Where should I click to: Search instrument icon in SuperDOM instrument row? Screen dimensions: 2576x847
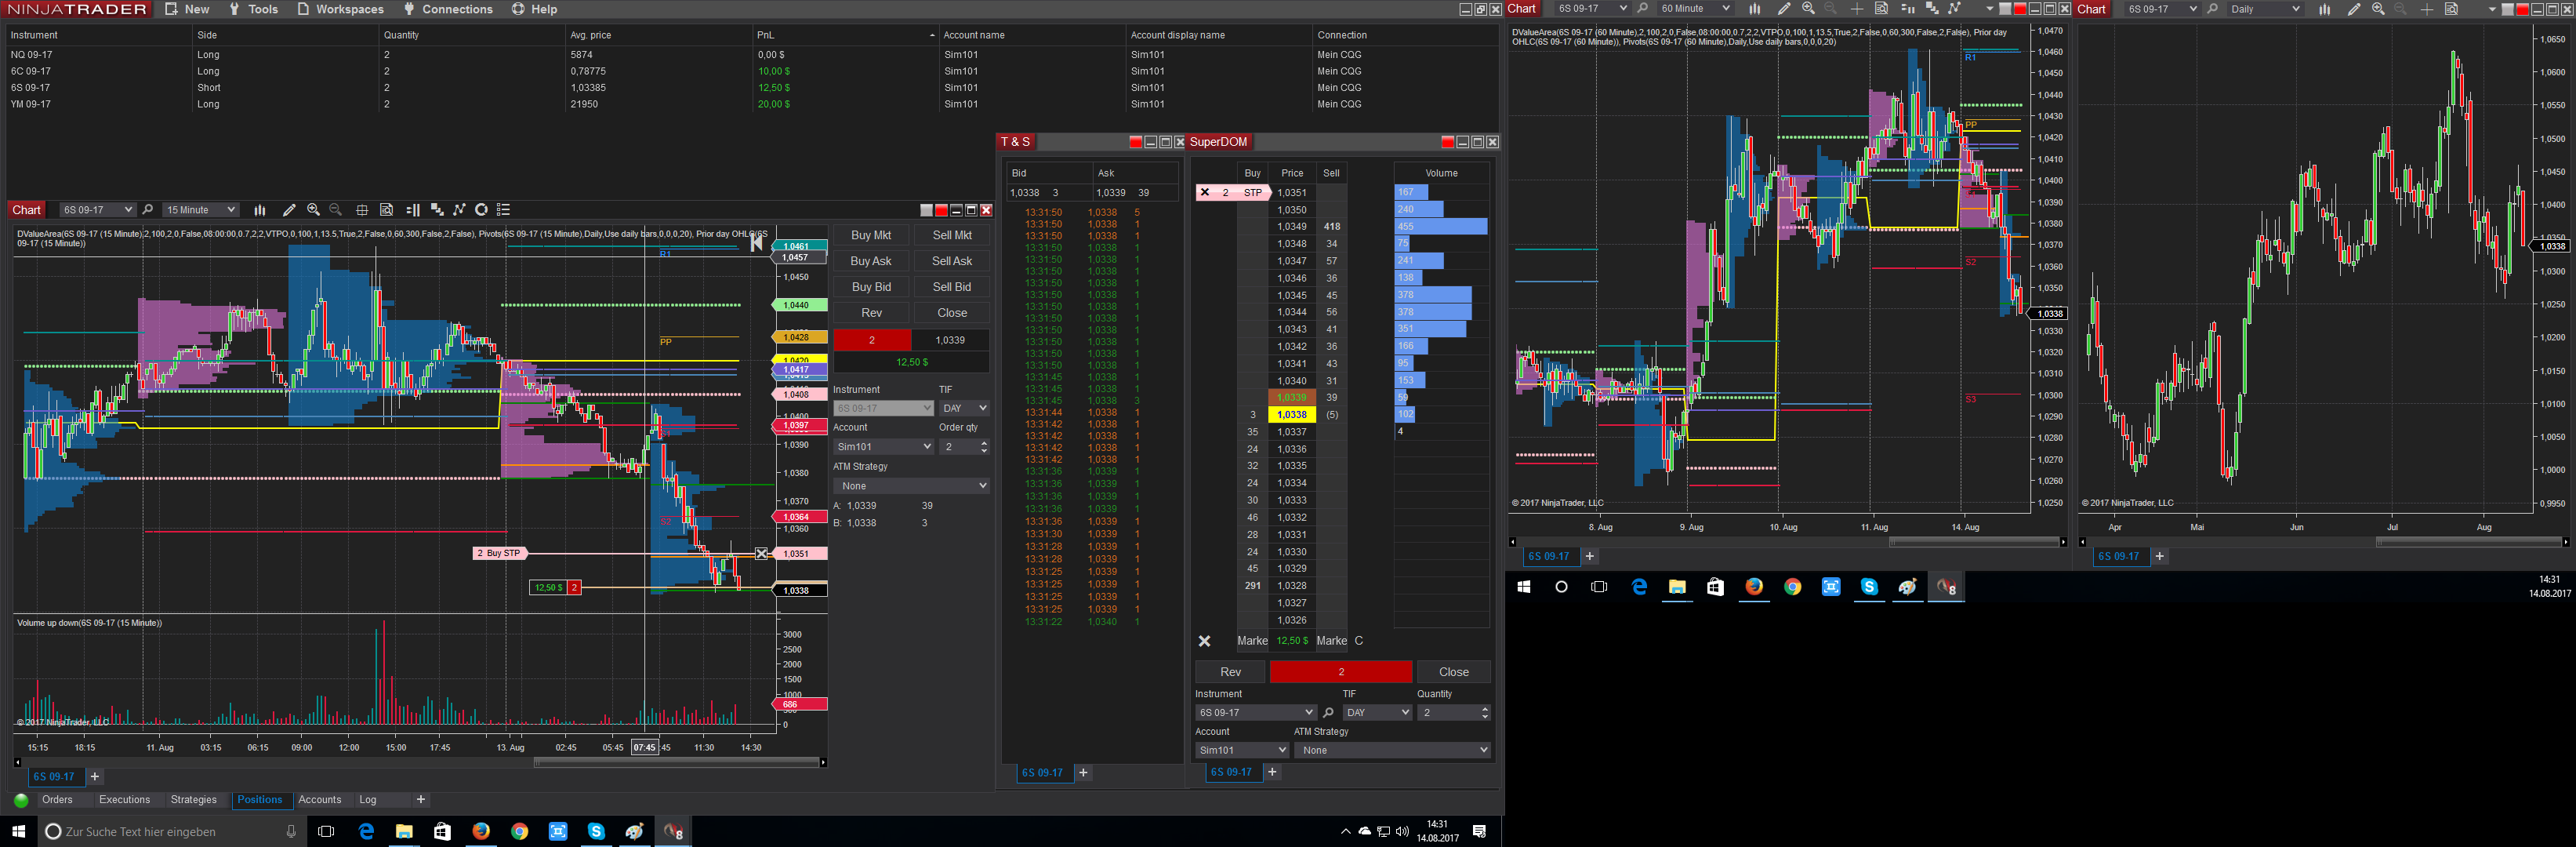(1328, 713)
